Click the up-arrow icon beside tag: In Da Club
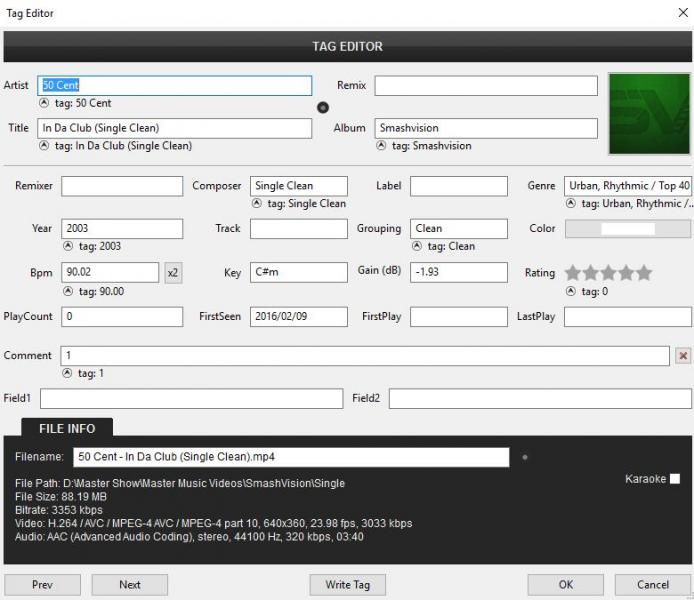This screenshot has width=694, height=600. [x=44, y=146]
